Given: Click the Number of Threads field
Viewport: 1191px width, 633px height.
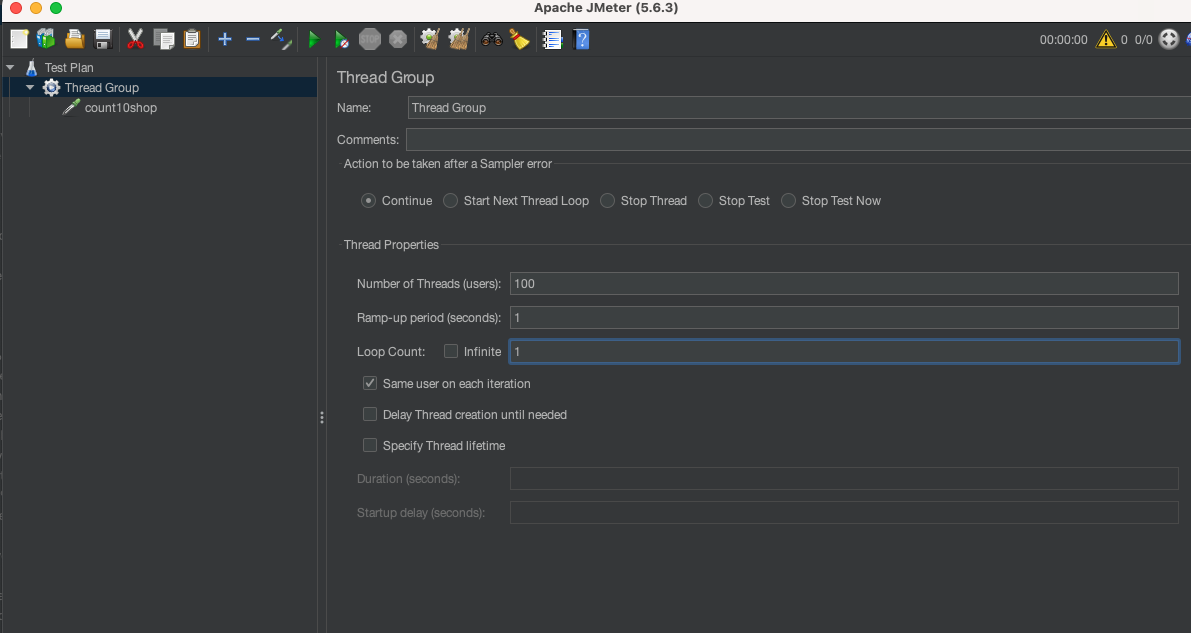Looking at the screenshot, I should (844, 283).
